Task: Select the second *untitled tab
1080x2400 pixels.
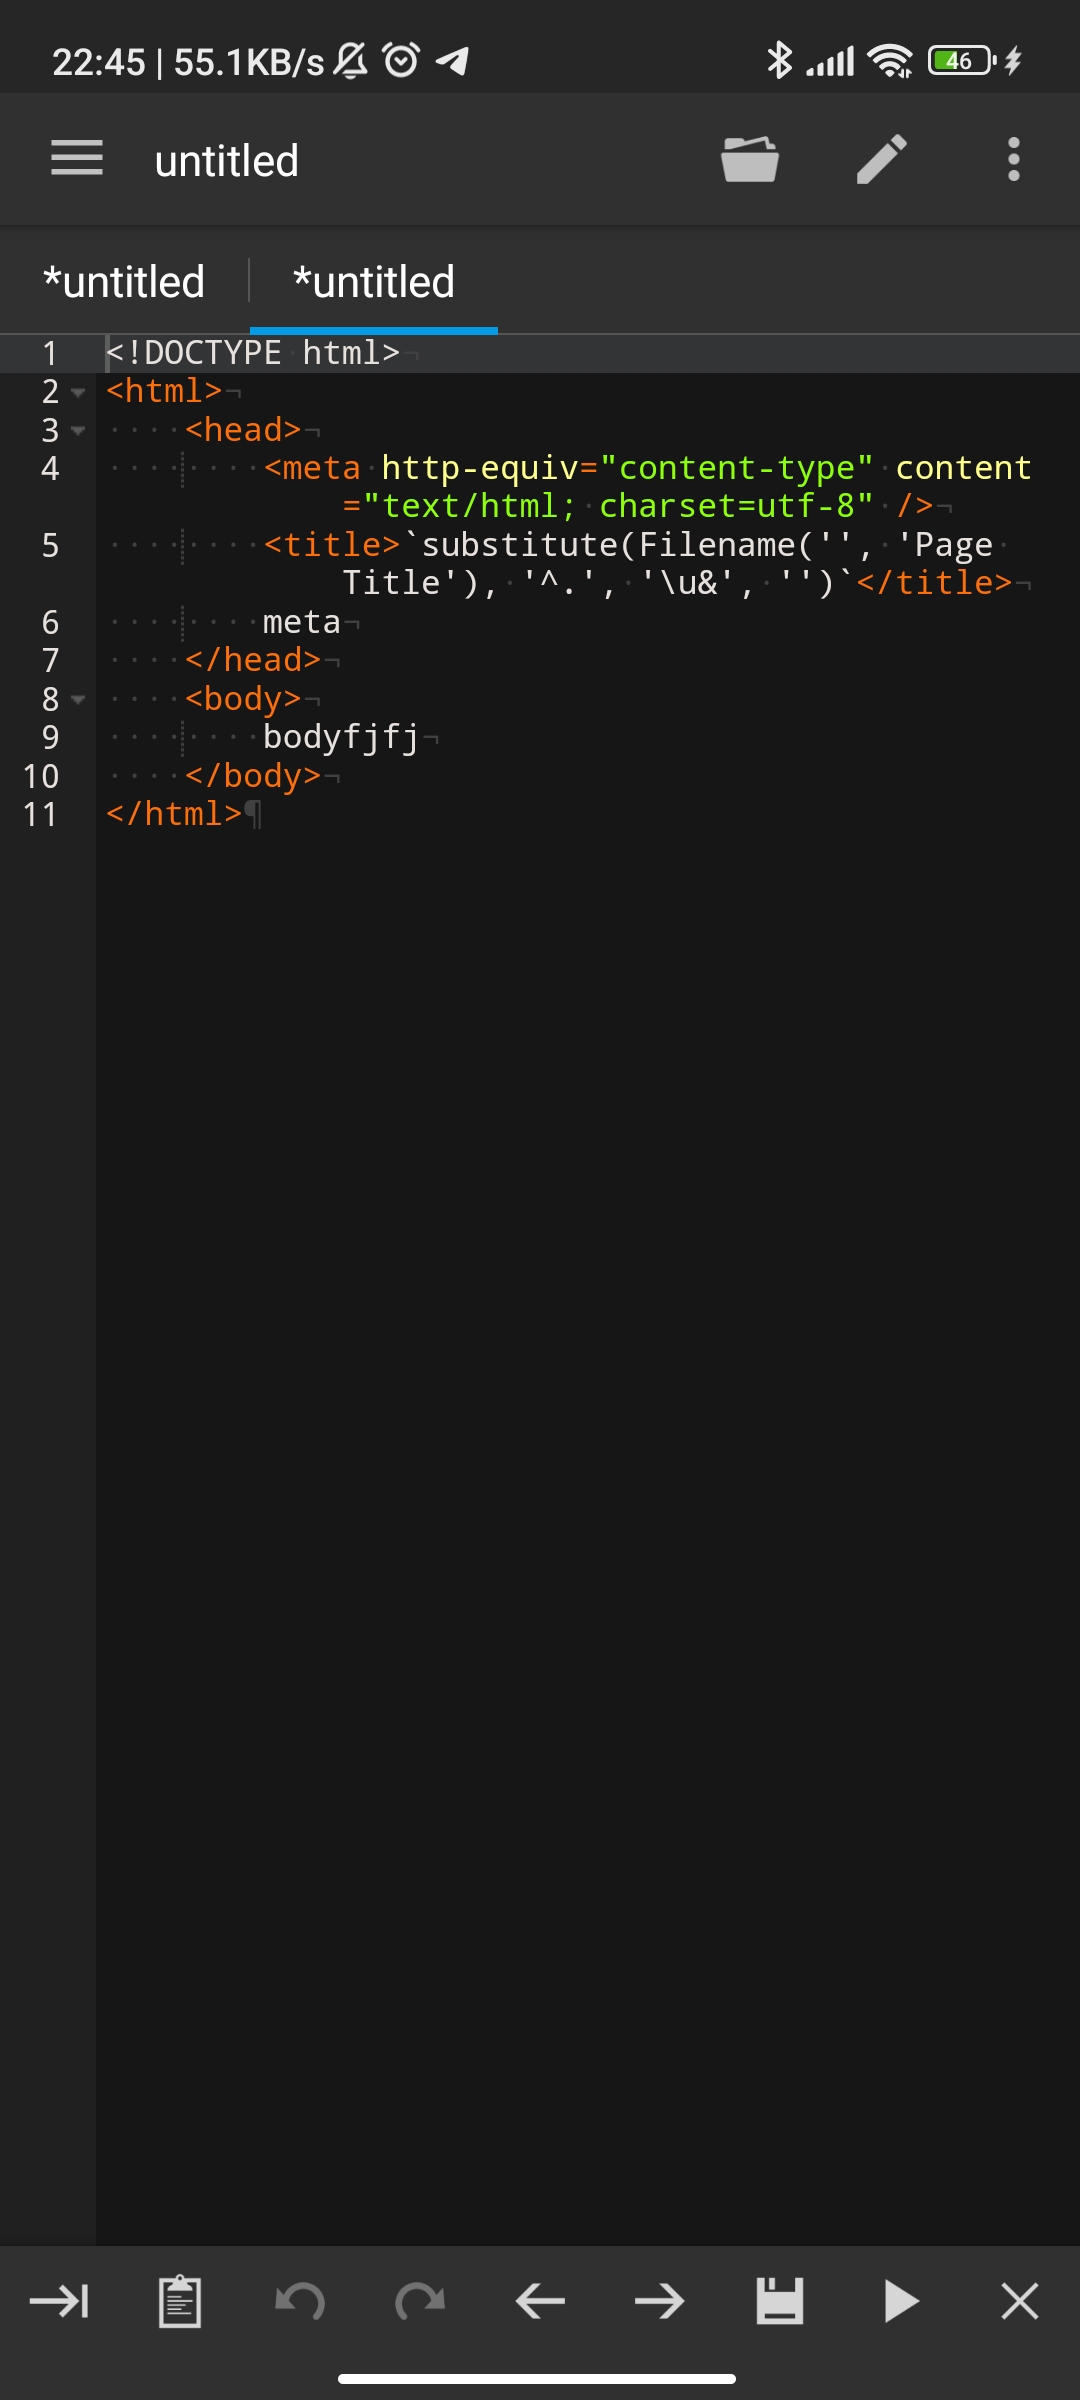Action: 374,282
